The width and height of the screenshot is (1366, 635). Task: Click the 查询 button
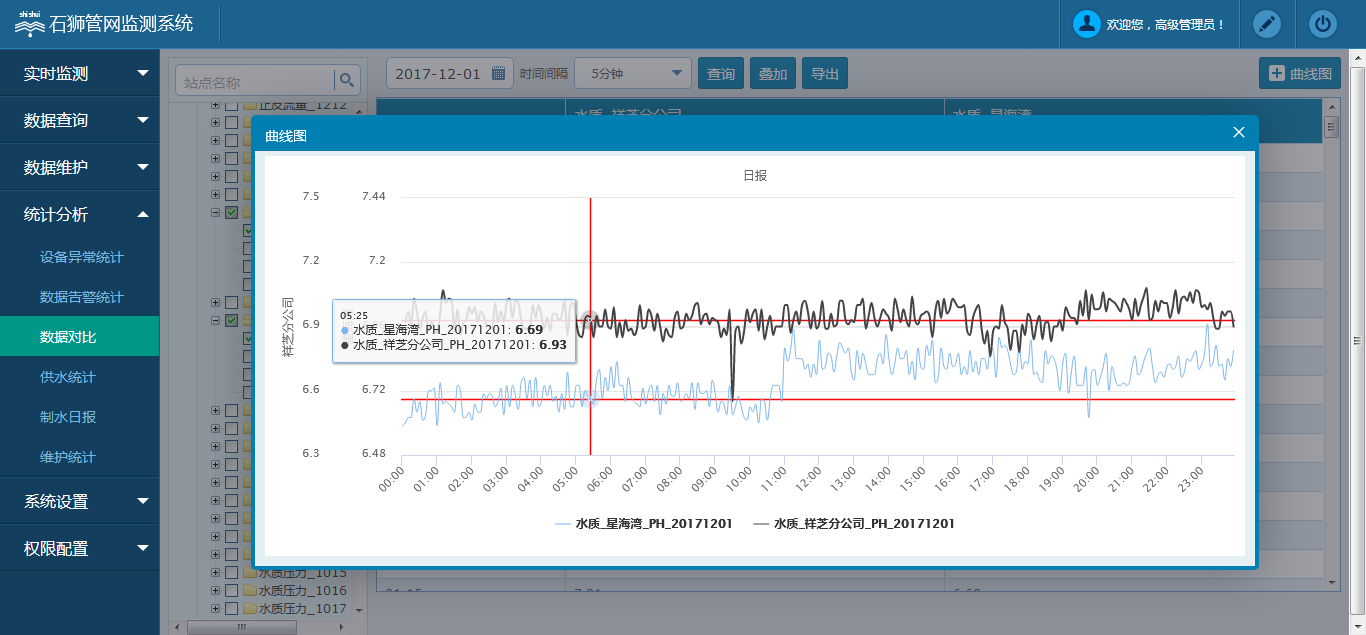tap(720, 74)
